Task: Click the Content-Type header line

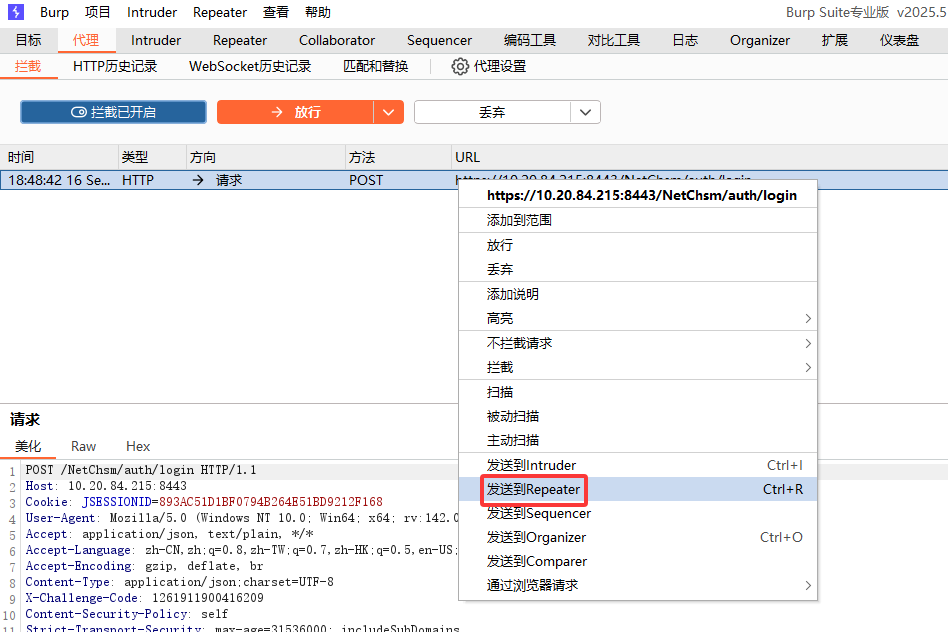Action: tap(180, 582)
